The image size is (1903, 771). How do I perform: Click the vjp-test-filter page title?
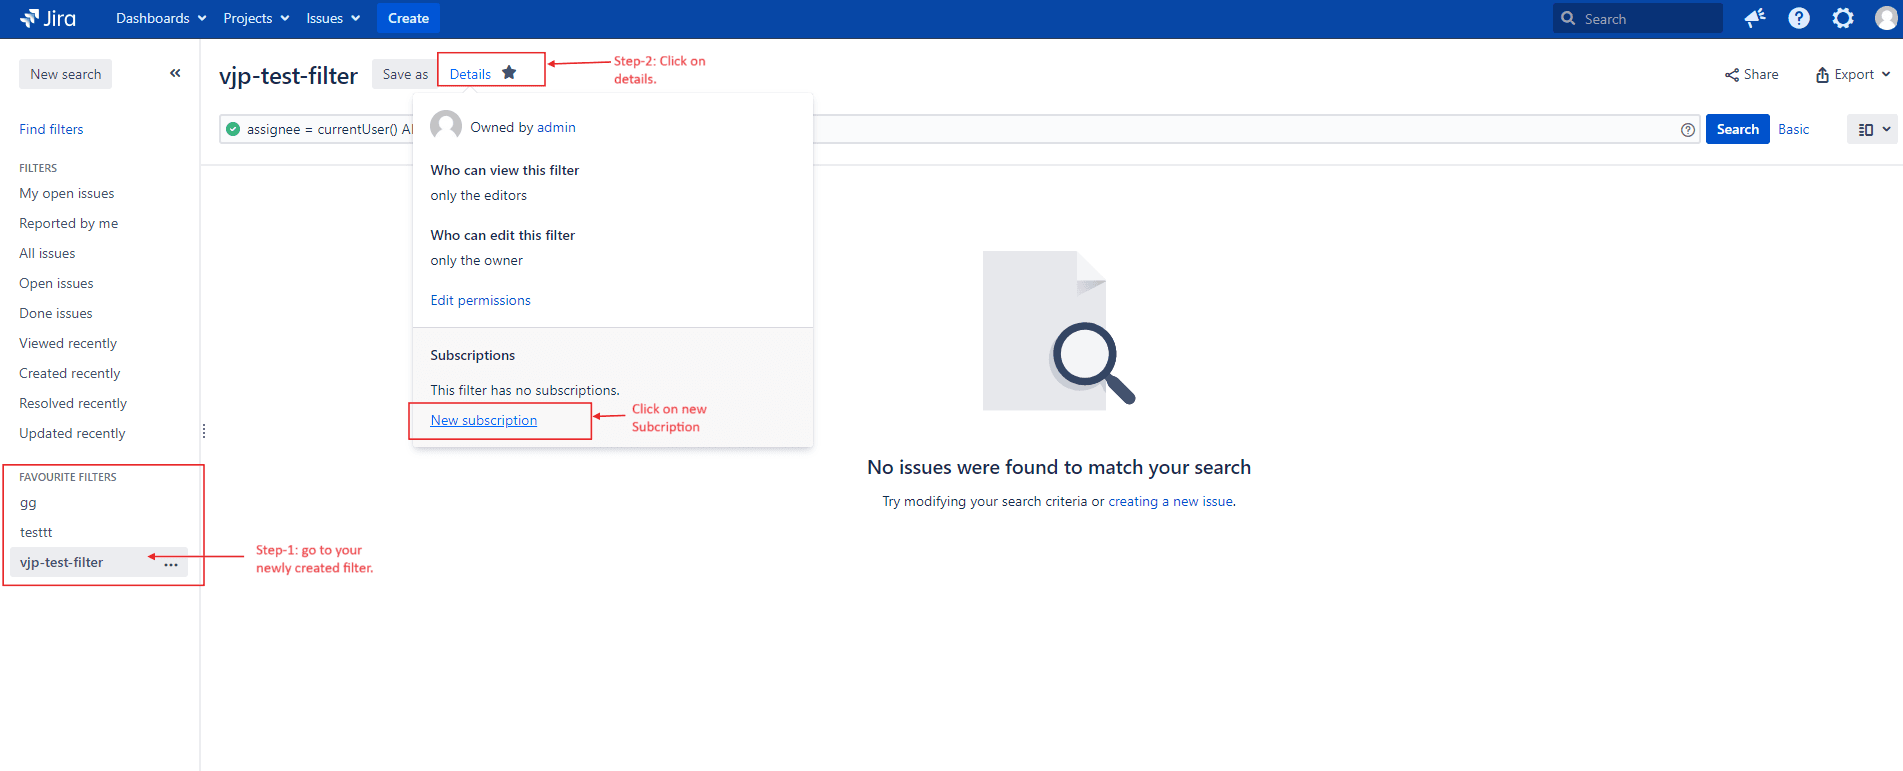point(288,75)
